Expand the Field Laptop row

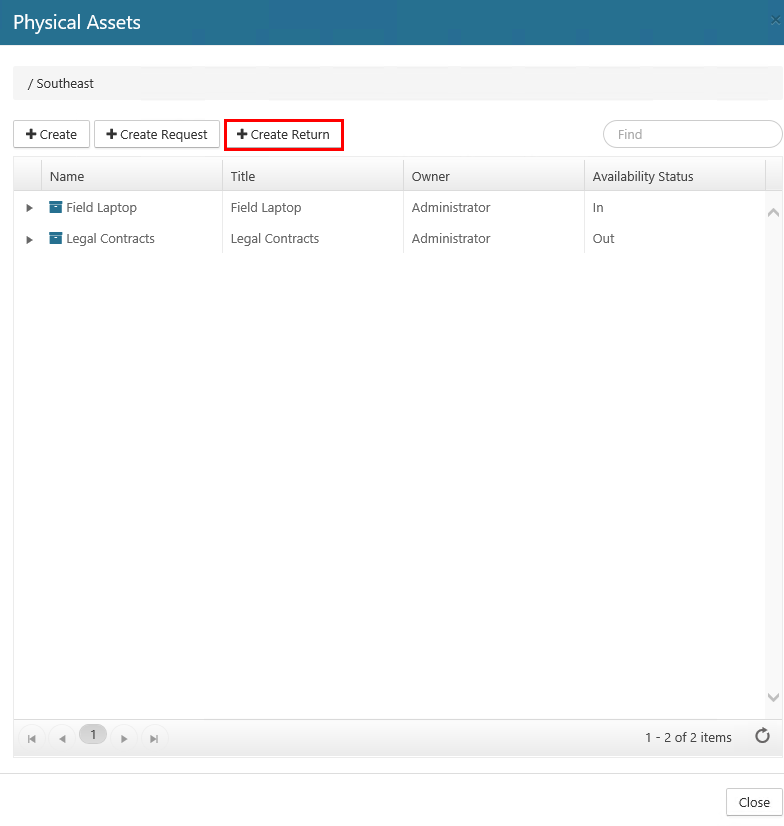click(29, 208)
